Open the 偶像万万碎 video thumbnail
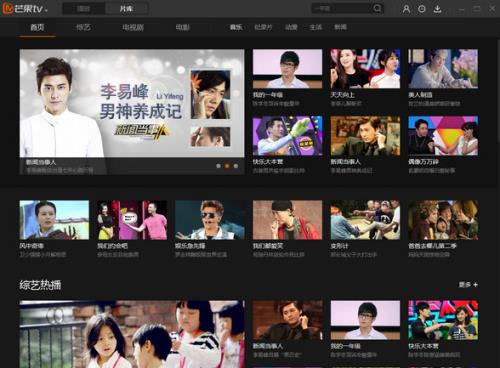500x368 pixels. [443, 136]
